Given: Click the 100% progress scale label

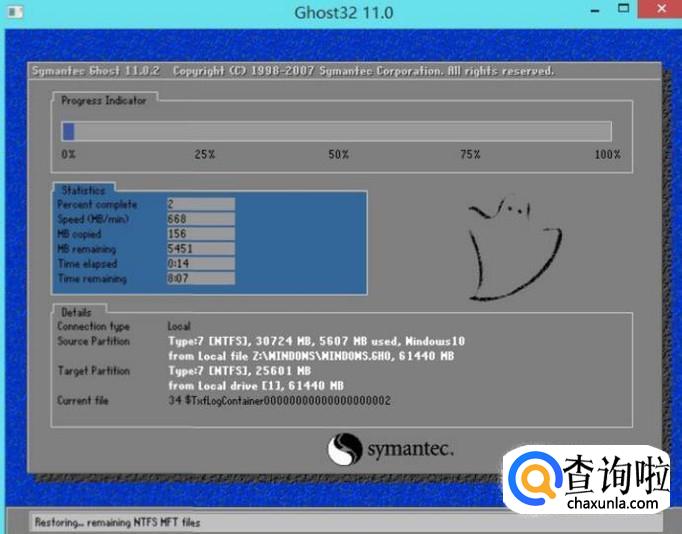Looking at the screenshot, I should (608, 154).
